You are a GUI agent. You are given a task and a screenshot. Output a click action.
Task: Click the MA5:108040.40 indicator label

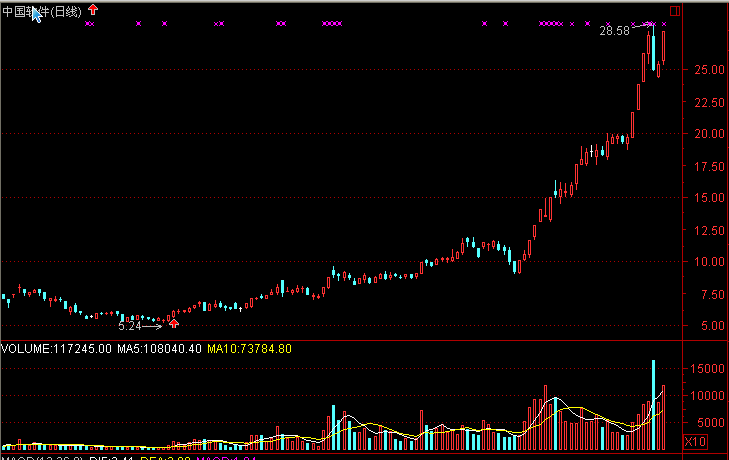pyautogui.click(x=159, y=349)
